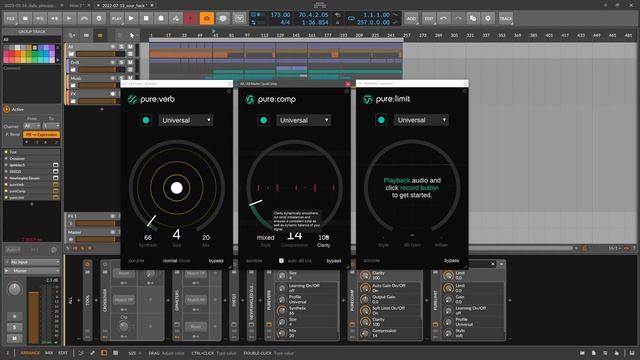Open the ADD menu
The image size is (640, 360).
tap(411, 18)
